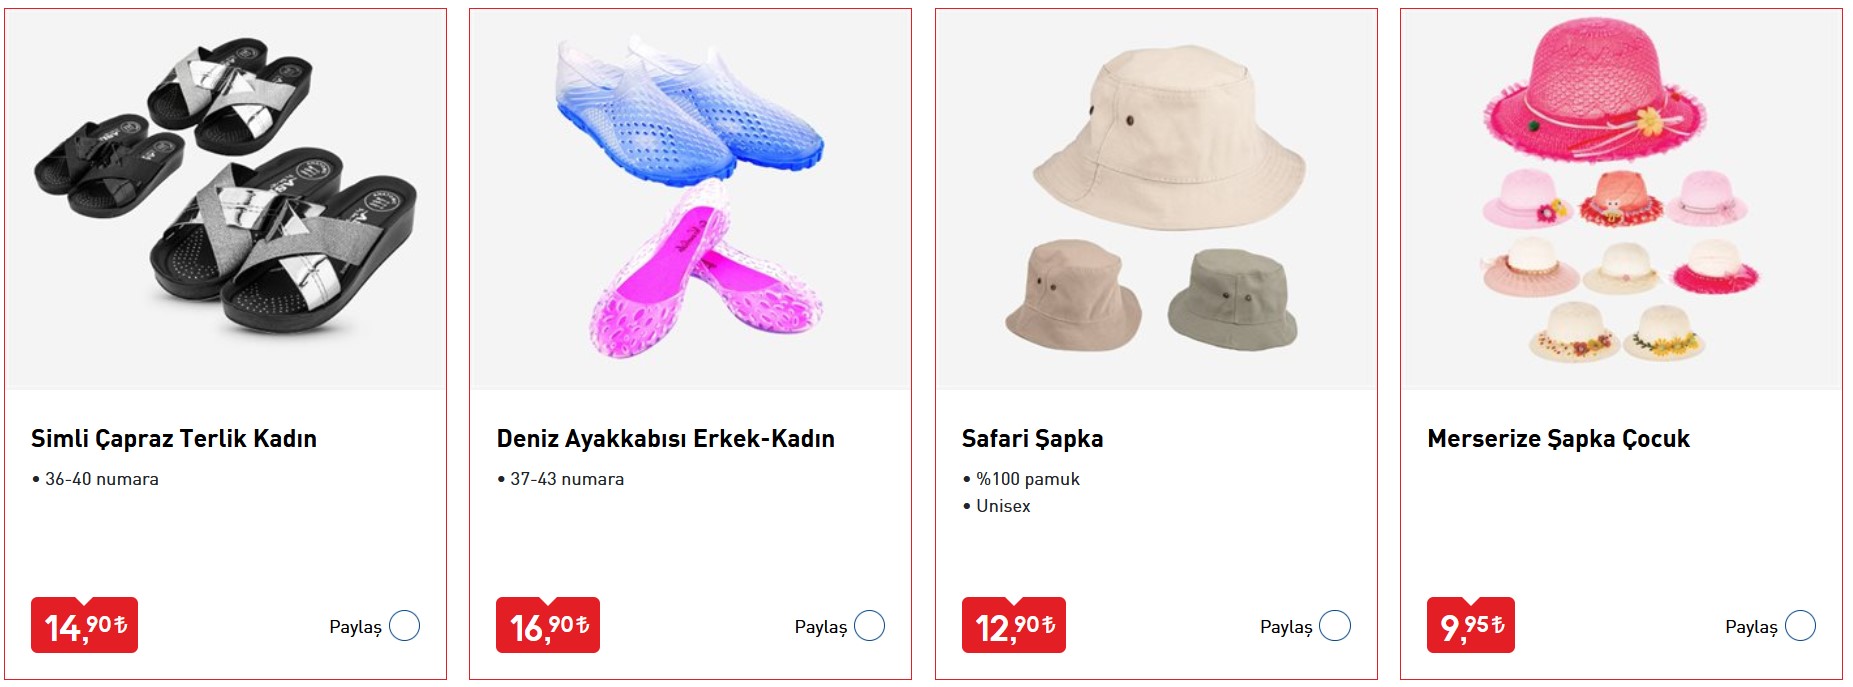This screenshot has height=687, width=1853.
Task: Check the Paylaş circle for Merserize Şapka Çocuk
Action: coord(1799,626)
